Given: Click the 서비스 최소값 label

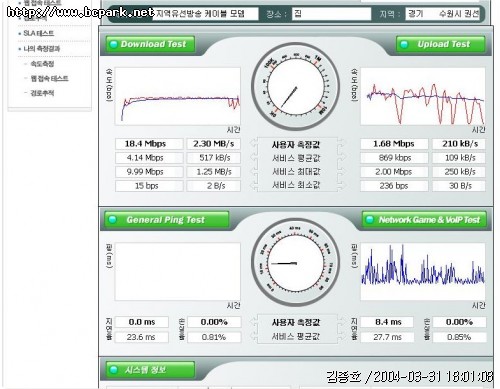Looking at the screenshot, I should tap(296, 185).
